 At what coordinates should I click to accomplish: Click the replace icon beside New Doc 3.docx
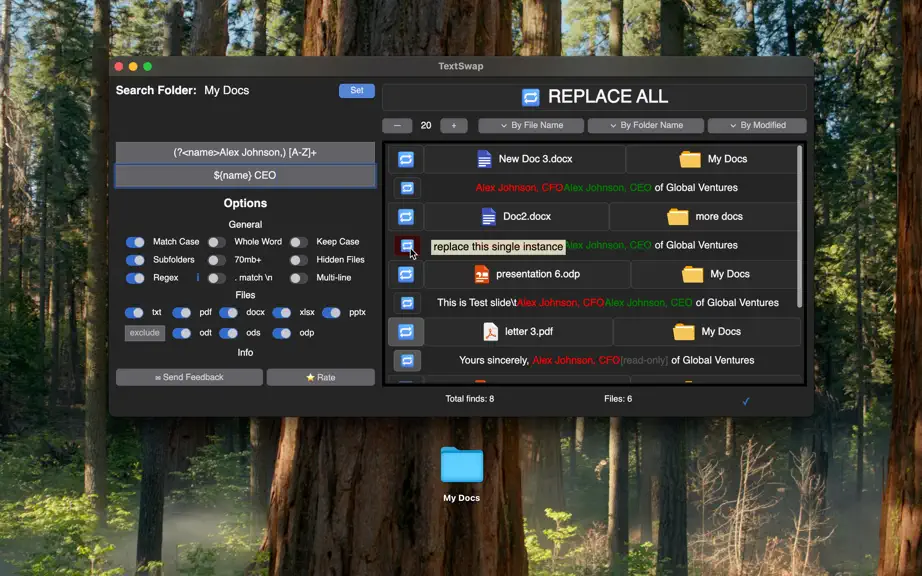(406, 159)
